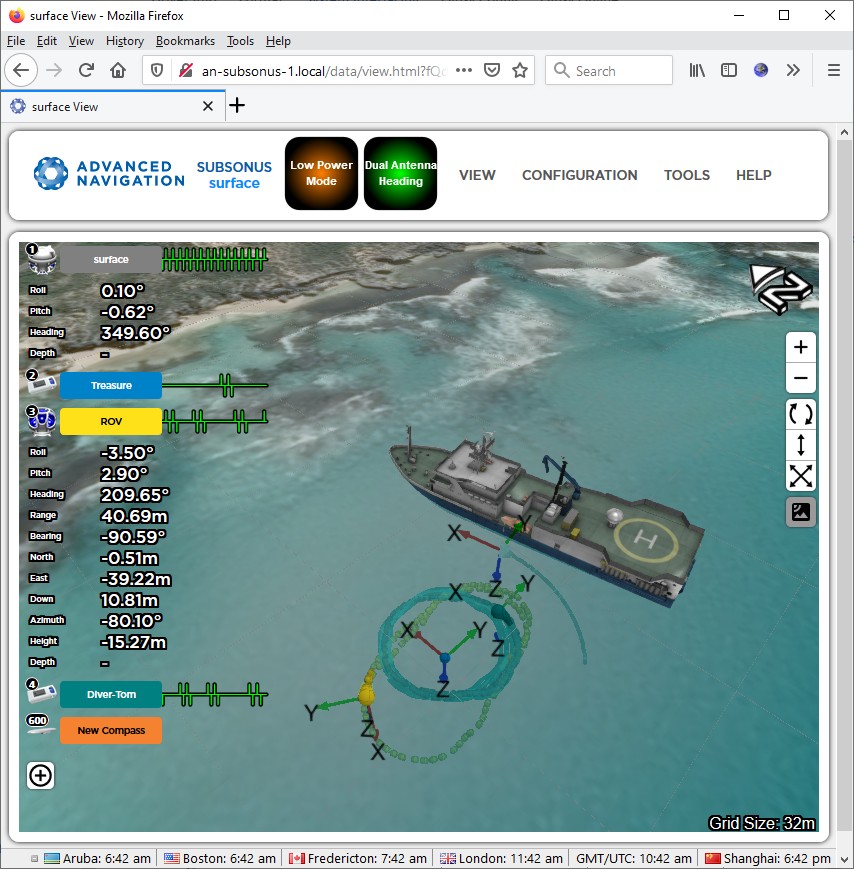Expand Firefox toolbar overflow chevrons

[793, 70]
